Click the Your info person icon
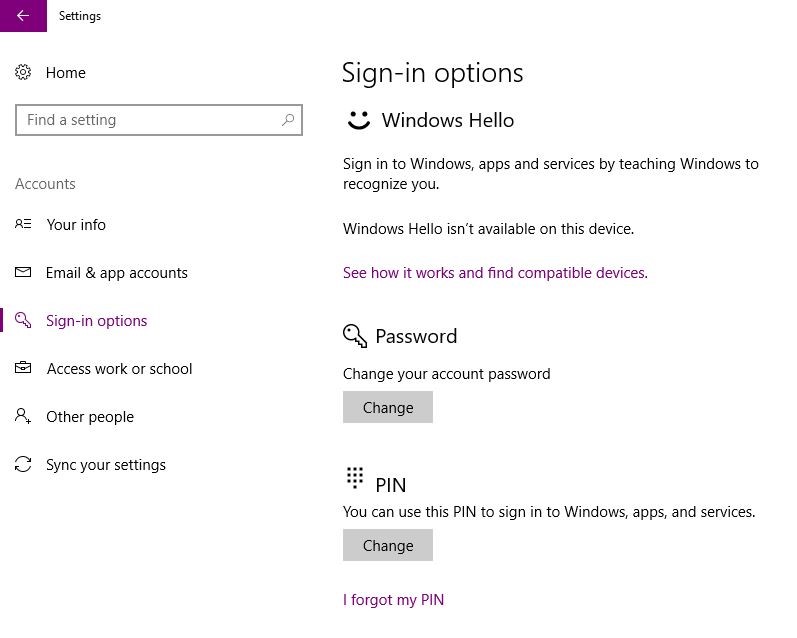Image resolution: width=797 pixels, height=638 pixels. (x=23, y=225)
